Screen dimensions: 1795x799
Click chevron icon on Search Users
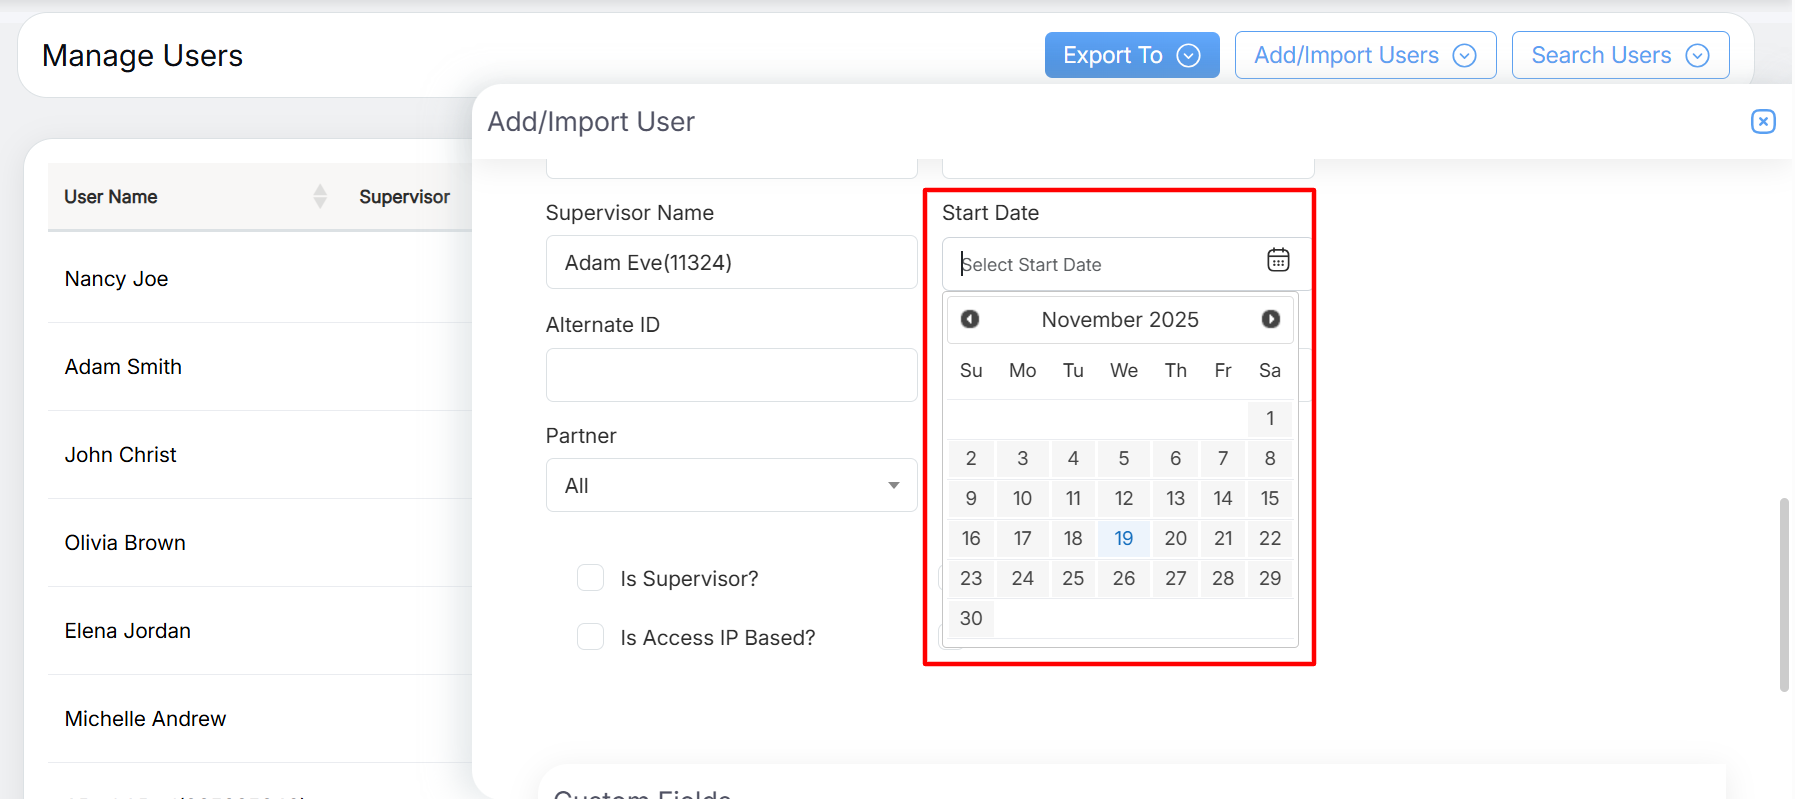(x=1697, y=56)
